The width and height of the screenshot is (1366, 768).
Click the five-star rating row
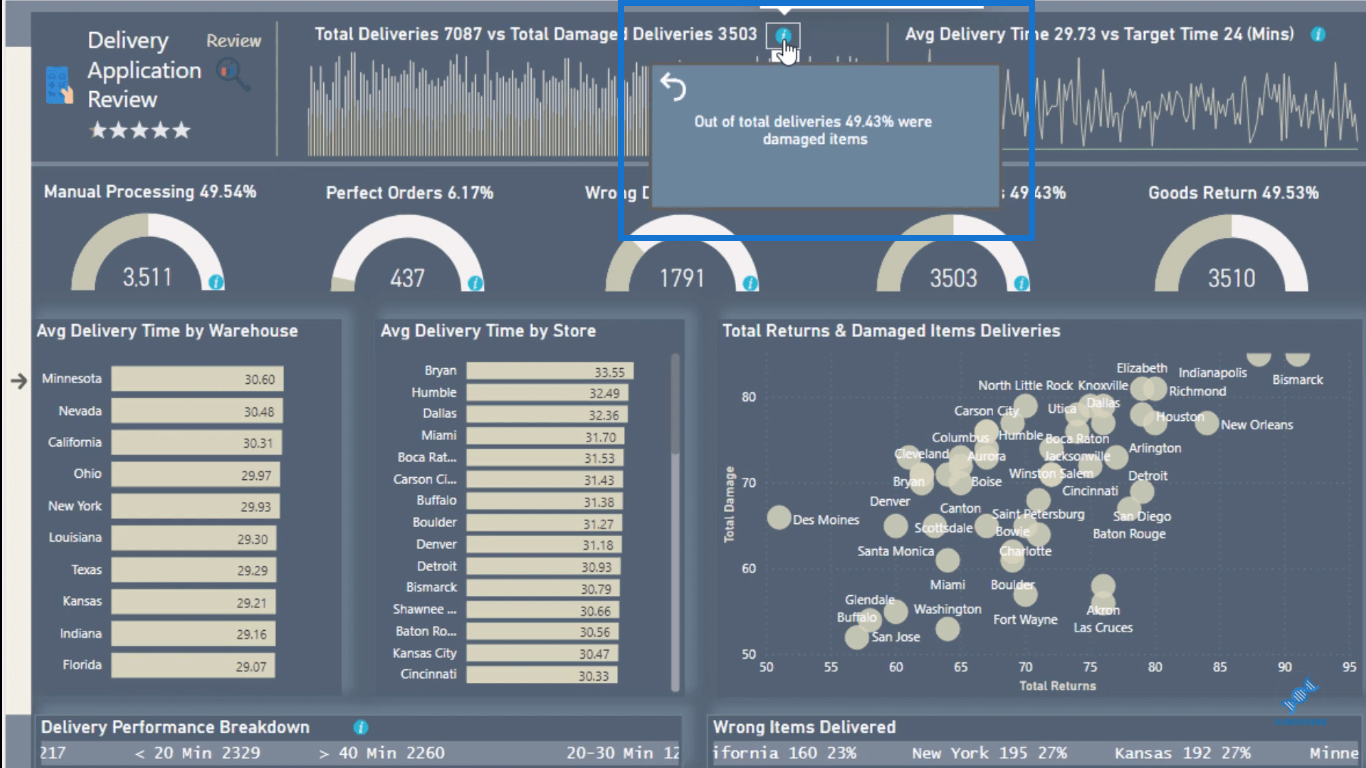click(139, 130)
